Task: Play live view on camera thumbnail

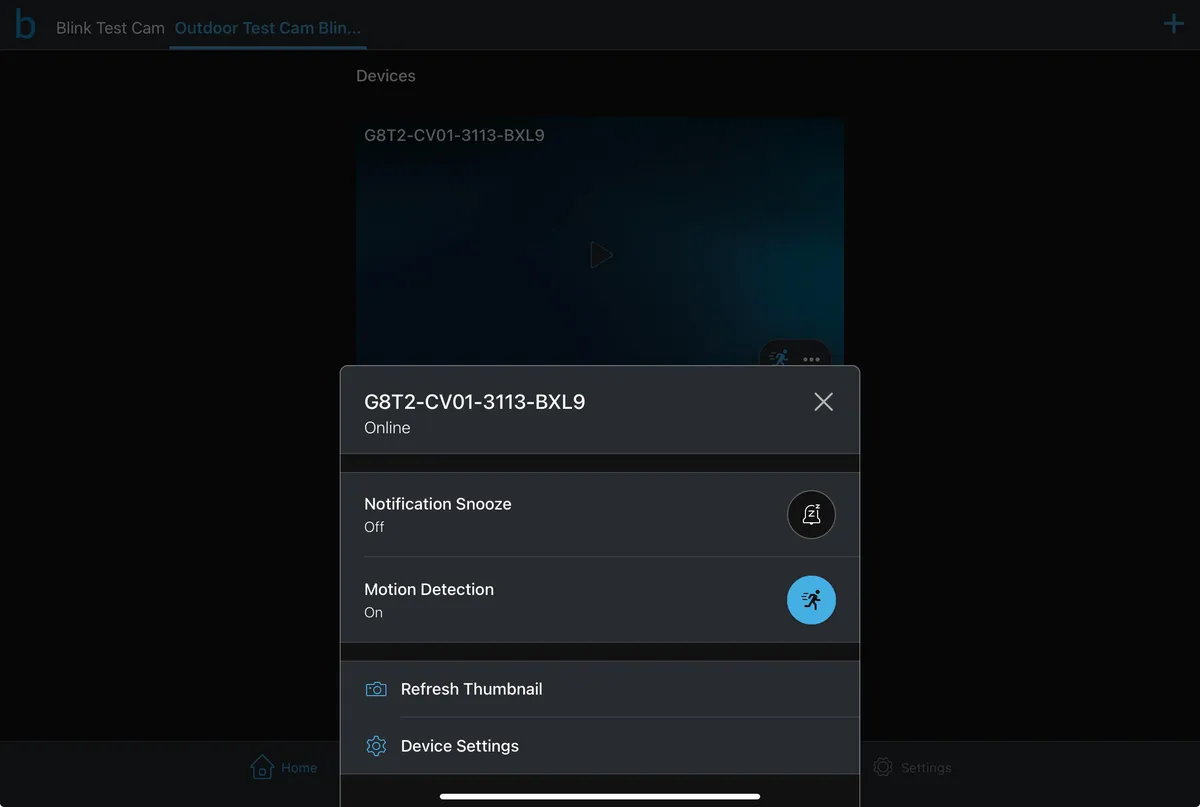Action: [x=600, y=255]
